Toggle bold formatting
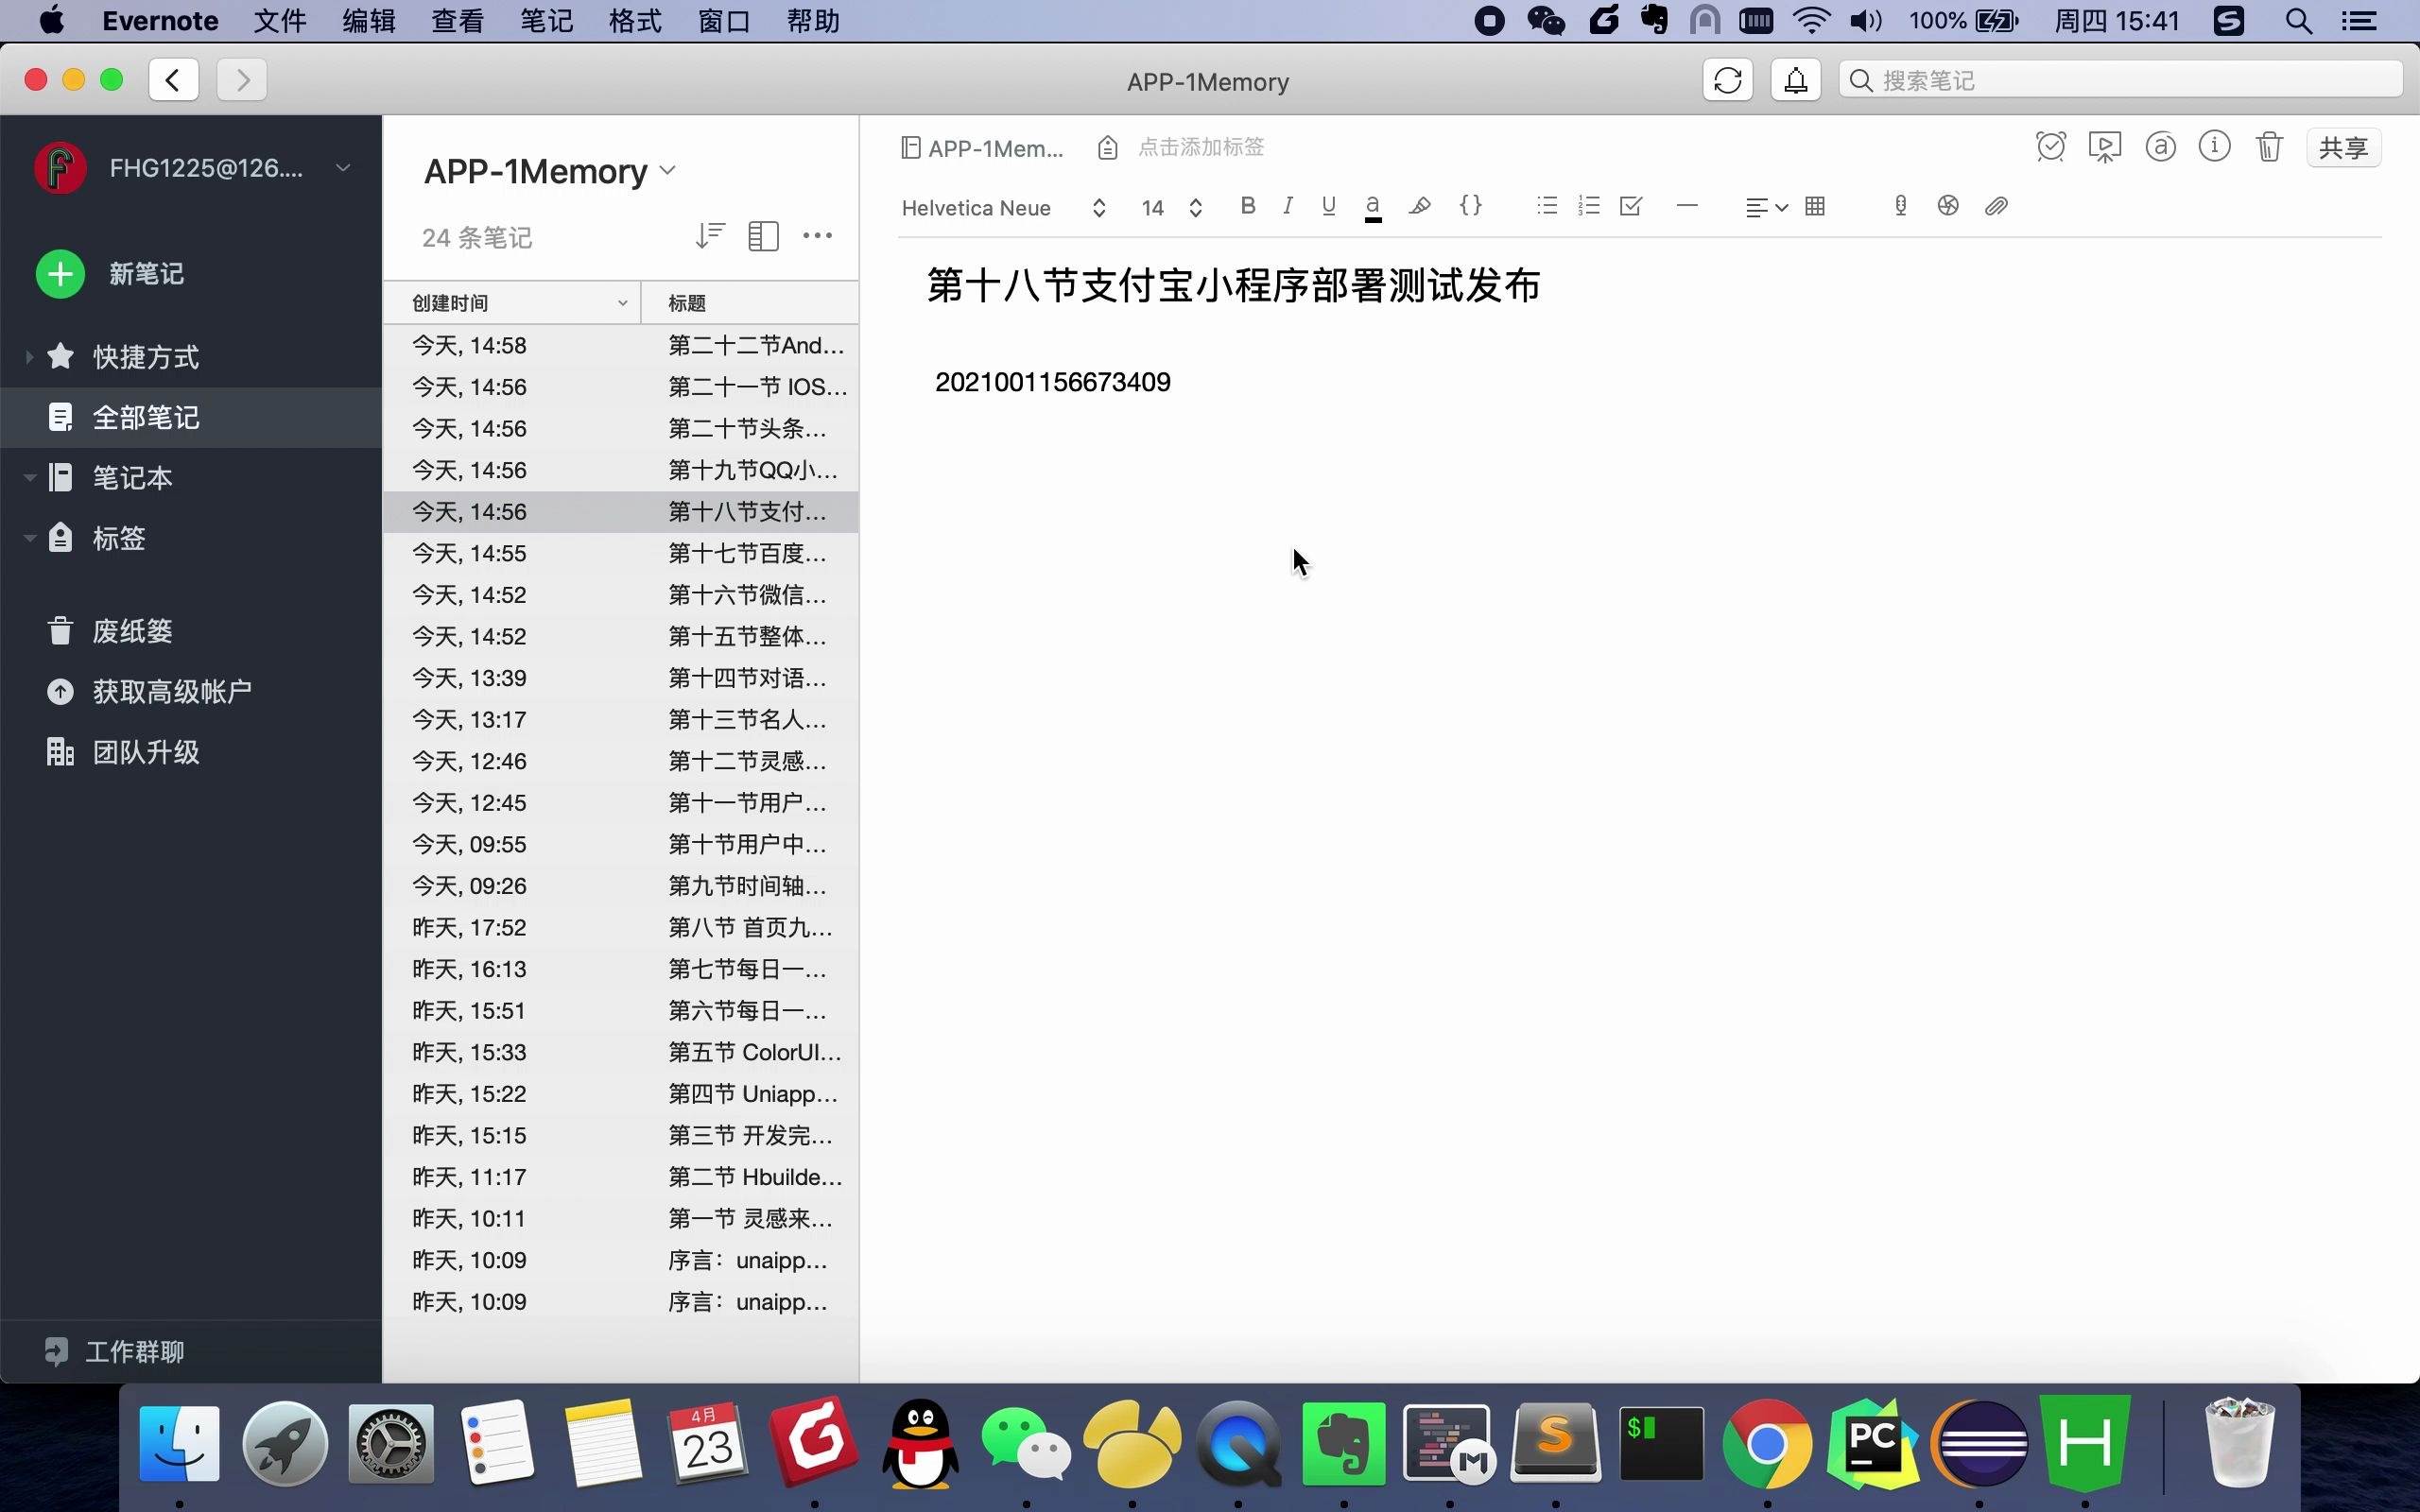The image size is (2420, 1512). click(x=1247, y=206)
